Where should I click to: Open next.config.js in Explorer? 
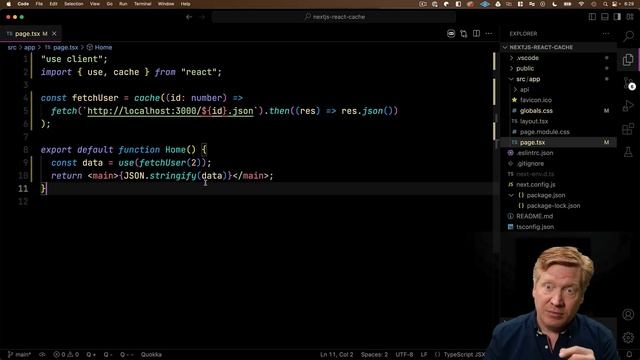[558, 184]
